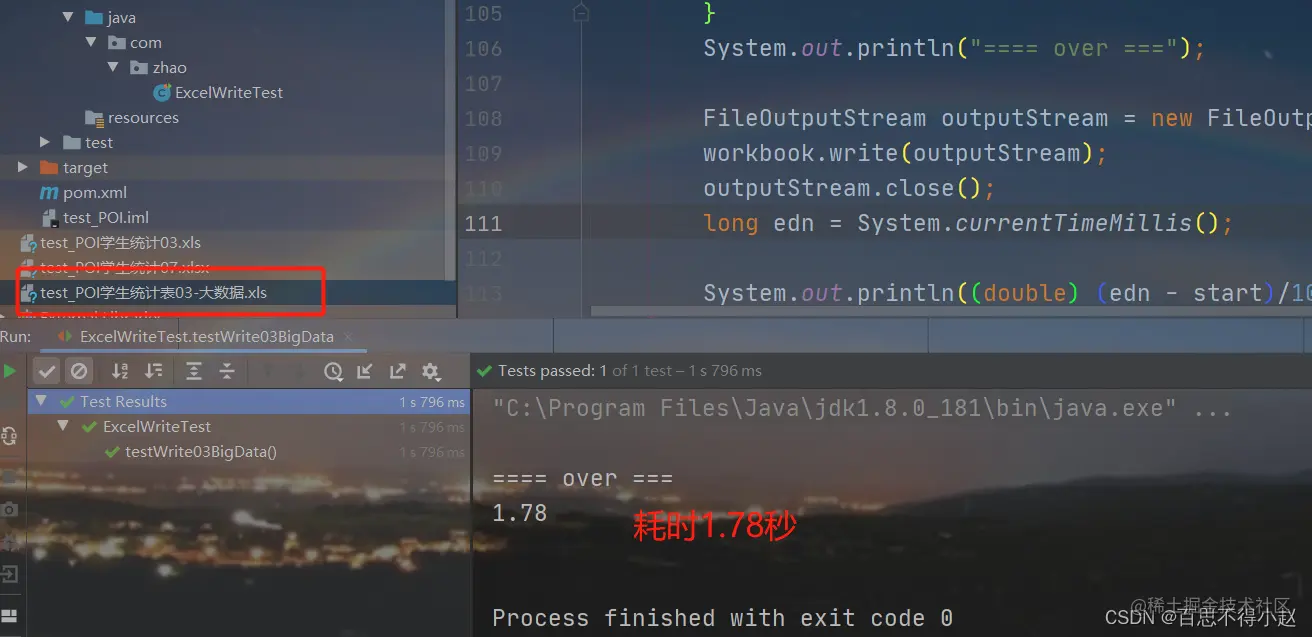The image size is (1312, 637).
Task: Select the ExcelWriteTest.testWrite03BigData run tab
Action: pyautogui.click(x=207, y=336)
